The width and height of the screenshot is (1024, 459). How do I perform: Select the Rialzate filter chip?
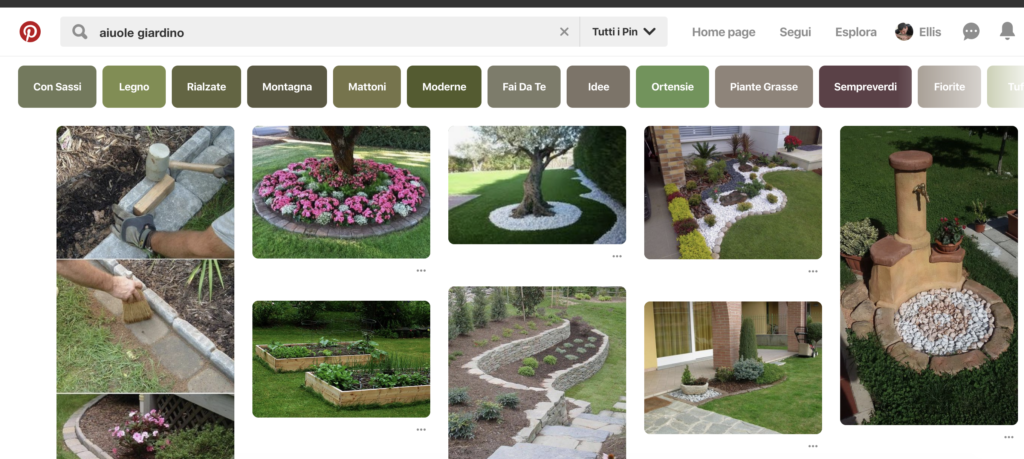point(206,87)
